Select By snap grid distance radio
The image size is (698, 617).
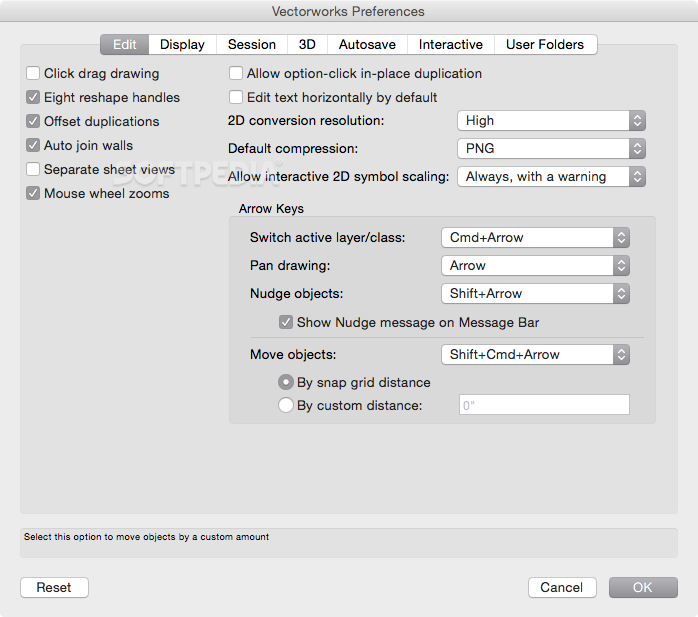pyautogui.click(x=286, y=382)
